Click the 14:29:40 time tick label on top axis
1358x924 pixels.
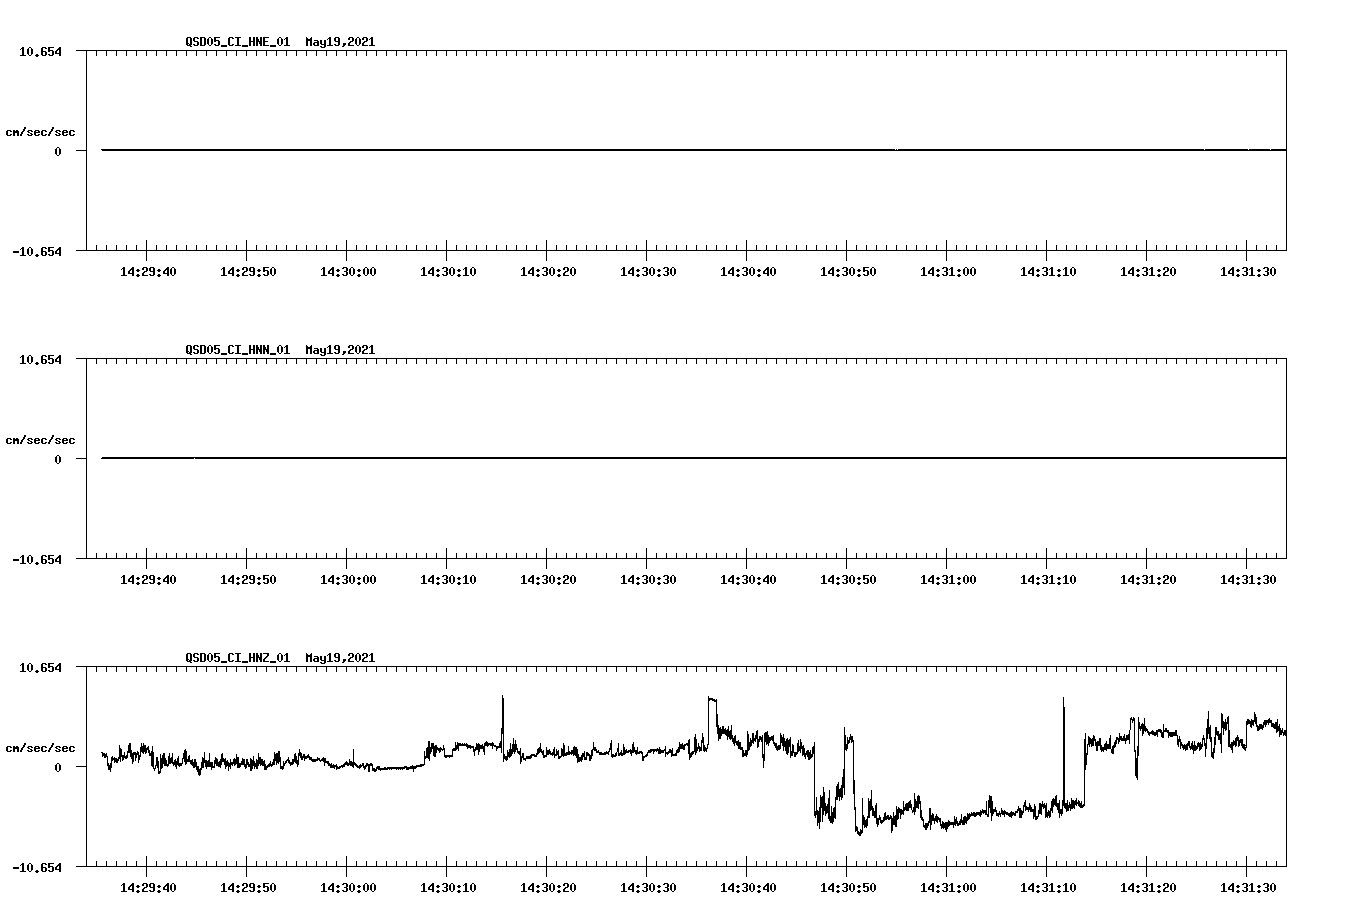pyautogui.click(x=148, y=268)
